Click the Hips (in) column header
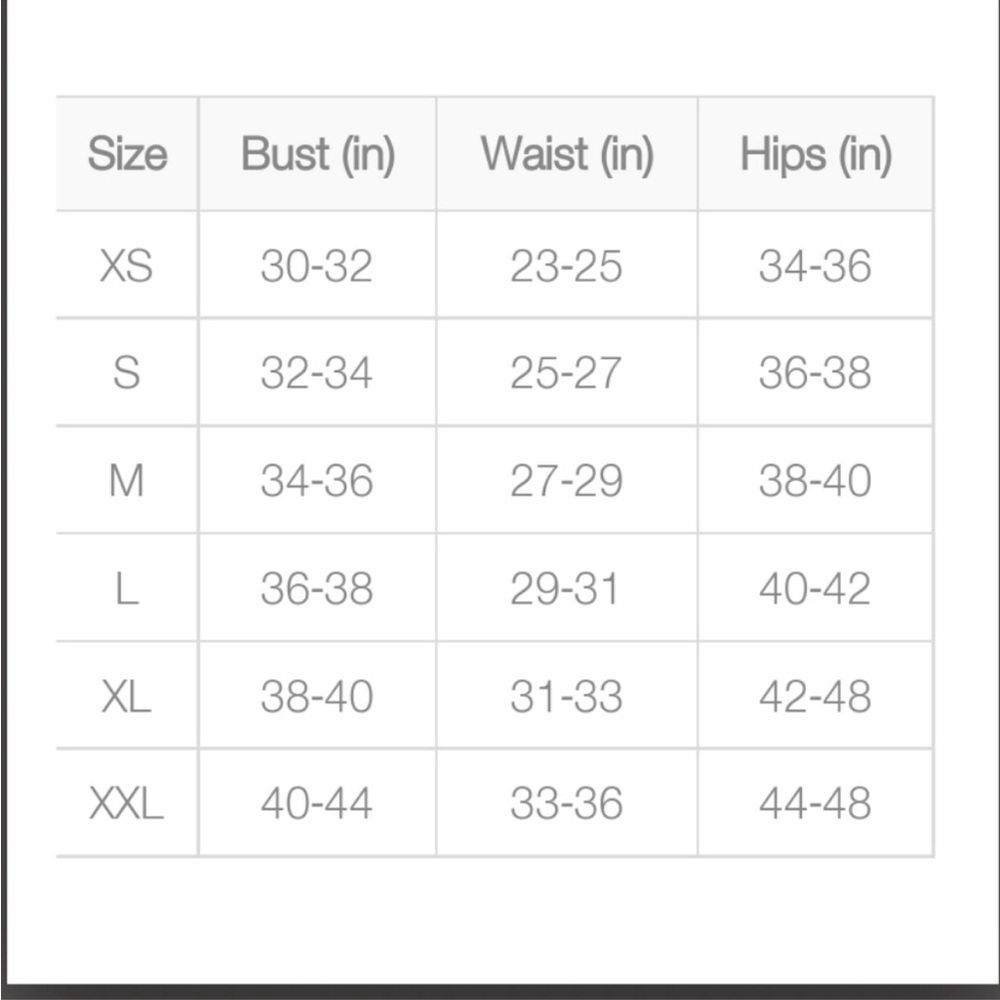 coord(816,154)
